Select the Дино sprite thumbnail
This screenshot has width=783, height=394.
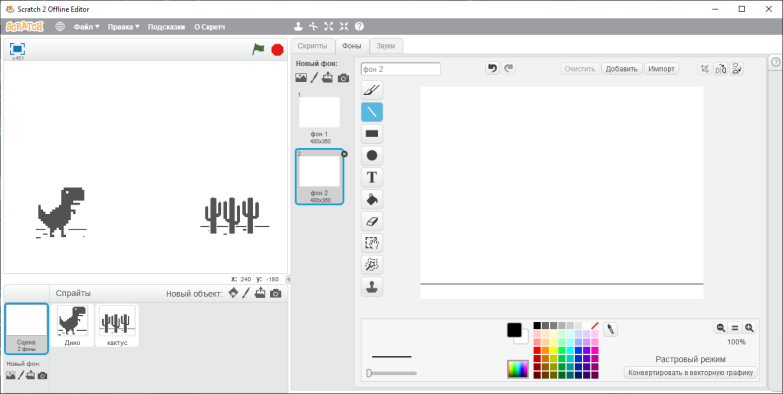[x=72, y=325]
